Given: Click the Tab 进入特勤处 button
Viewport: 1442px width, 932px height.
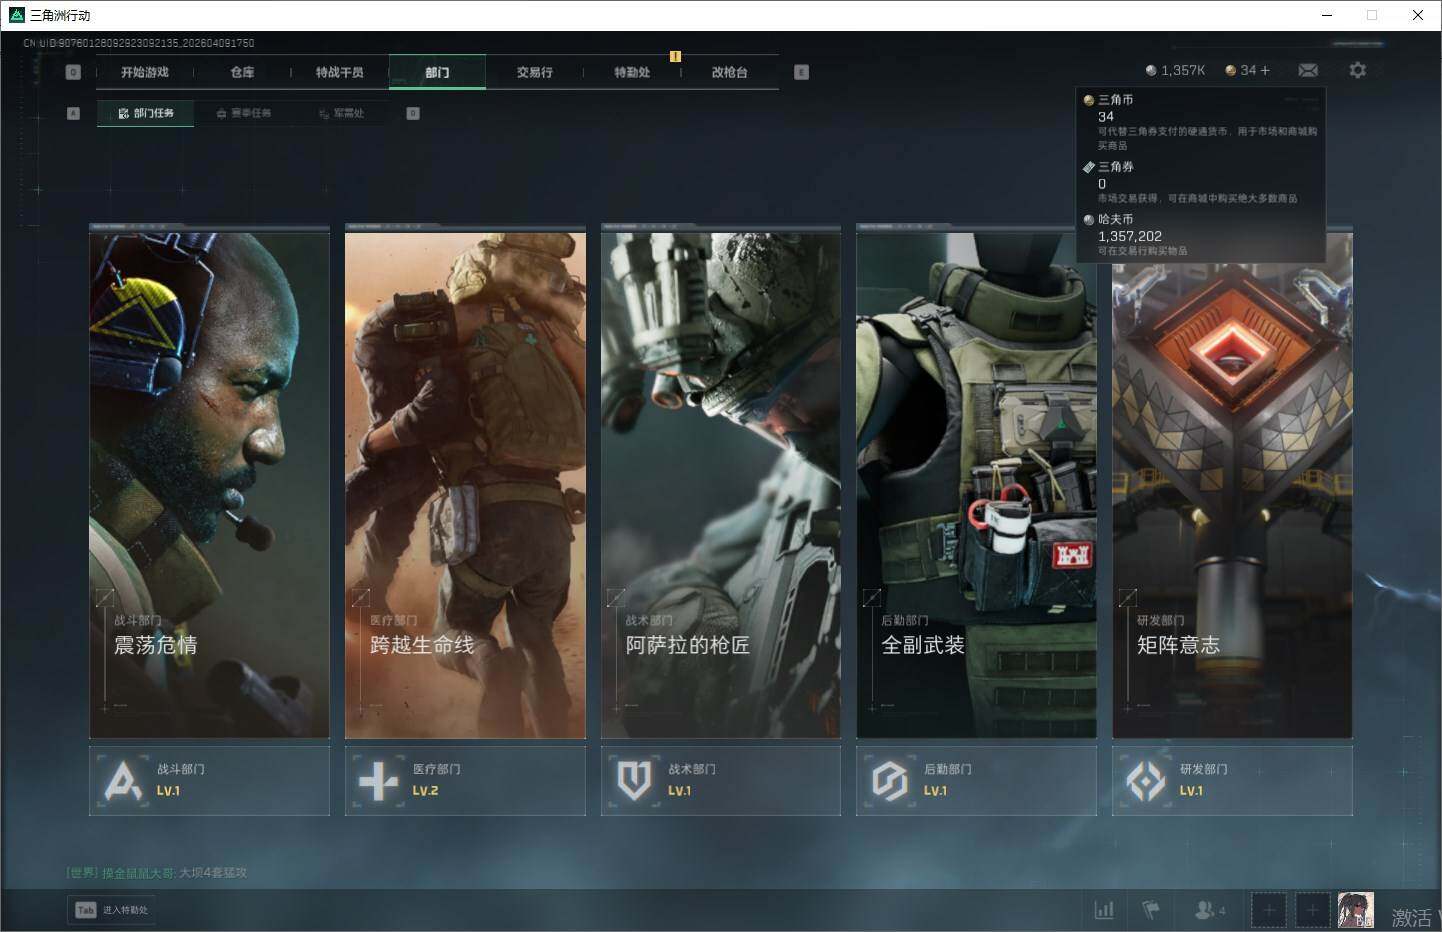Looking at the screenshot, I should pyautogui.click(x=113, y=910).
